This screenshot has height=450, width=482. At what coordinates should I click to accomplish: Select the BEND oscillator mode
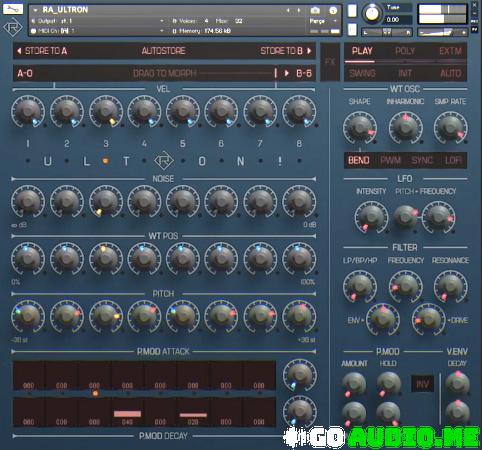click(x=359, y=160)
